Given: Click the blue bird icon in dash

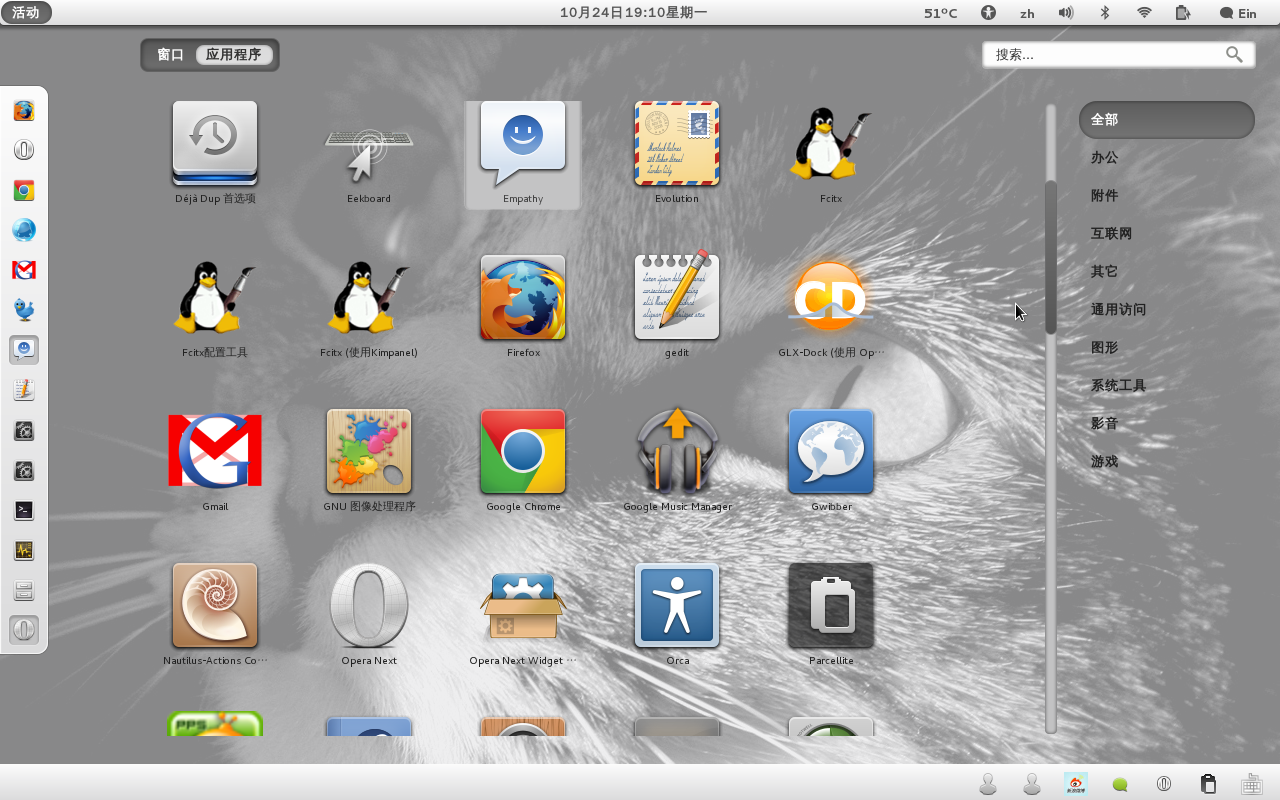Looking at the screenshot, I should pyautogui.click(x=24, y=310).
